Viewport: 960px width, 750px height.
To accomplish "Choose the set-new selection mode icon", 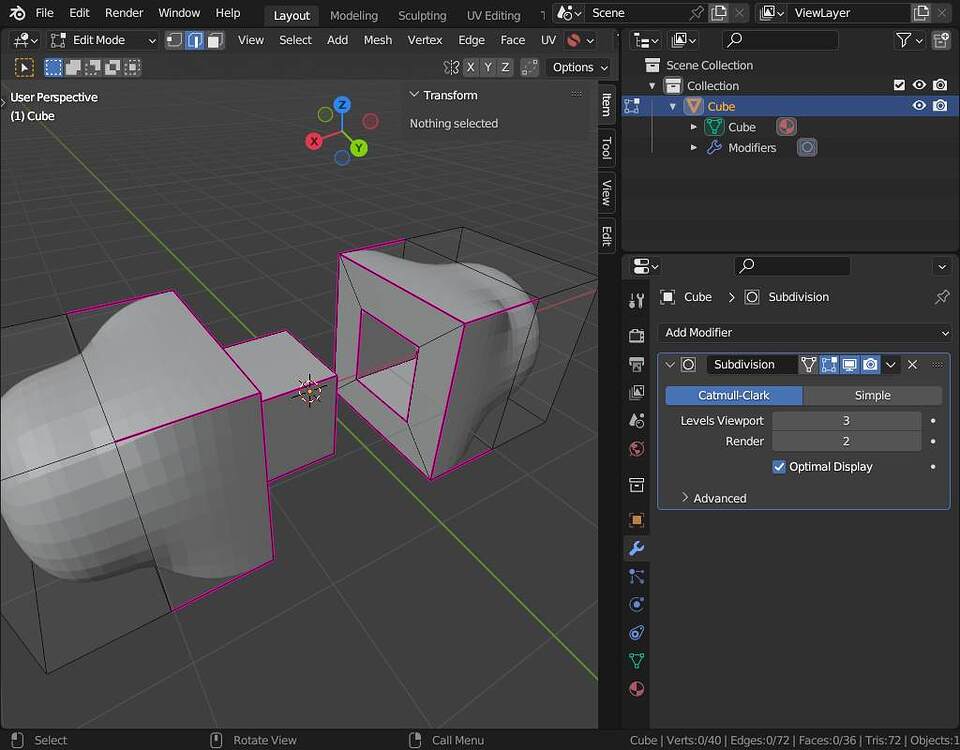I will click(x=53, y=67).
